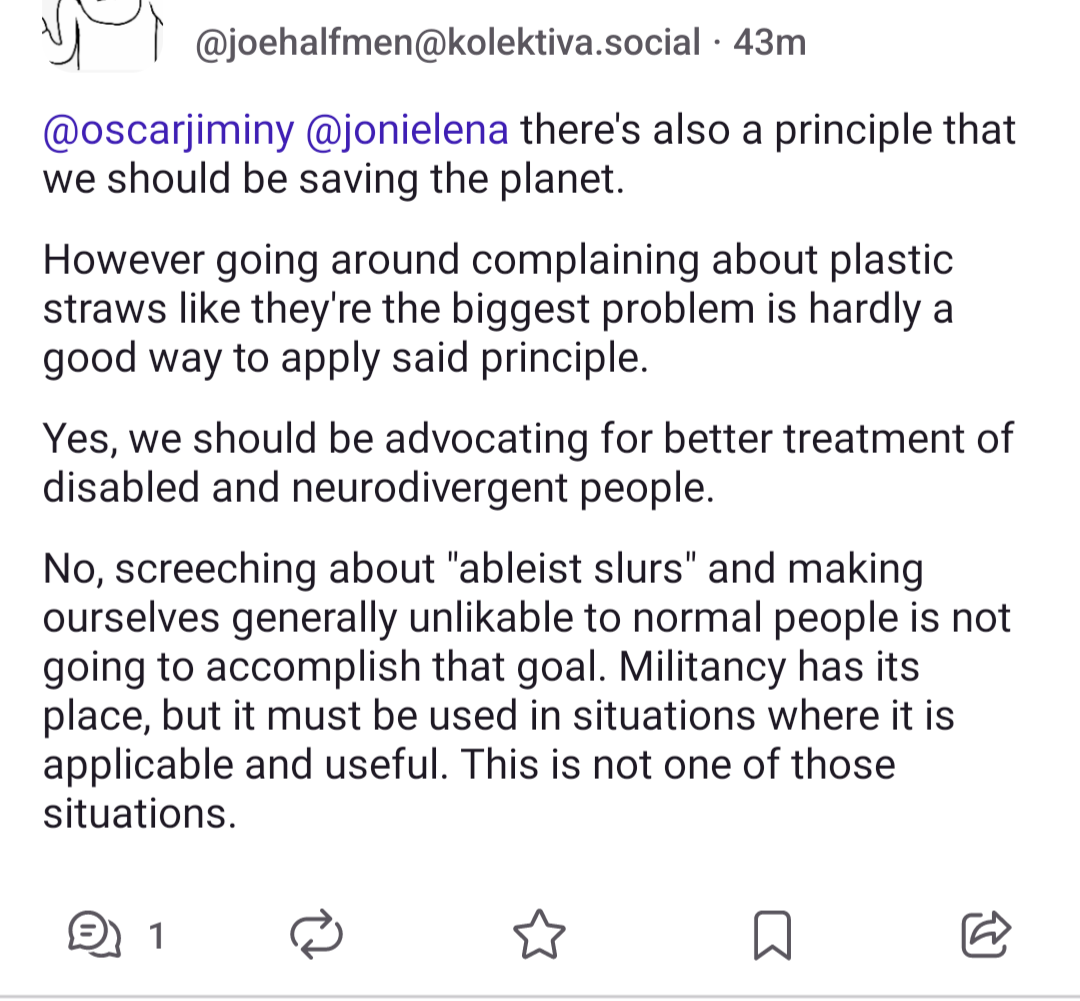This screenshot has width=1080, height=1001.
Task: Open the @oscarjiminy mention
Action: pos(168,131)
